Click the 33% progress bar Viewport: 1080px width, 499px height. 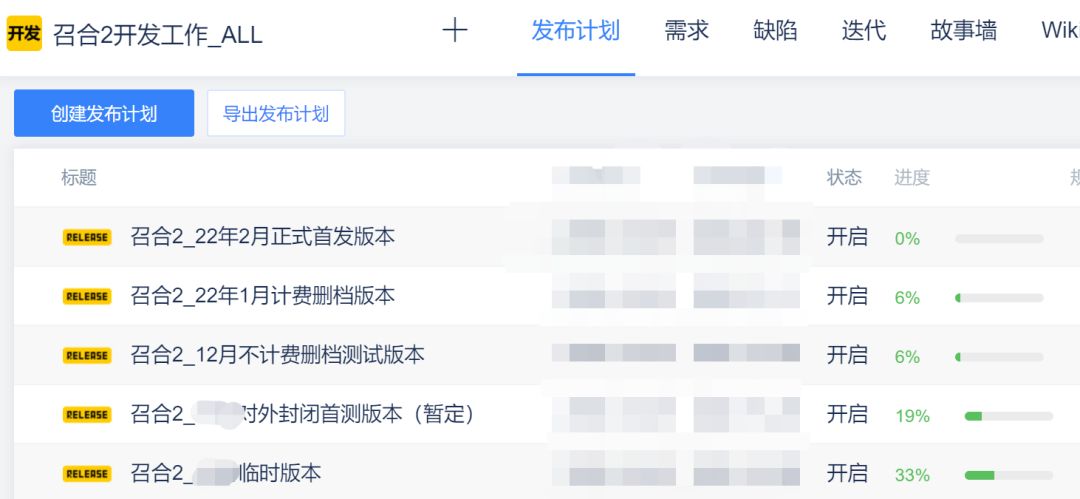1008,475
